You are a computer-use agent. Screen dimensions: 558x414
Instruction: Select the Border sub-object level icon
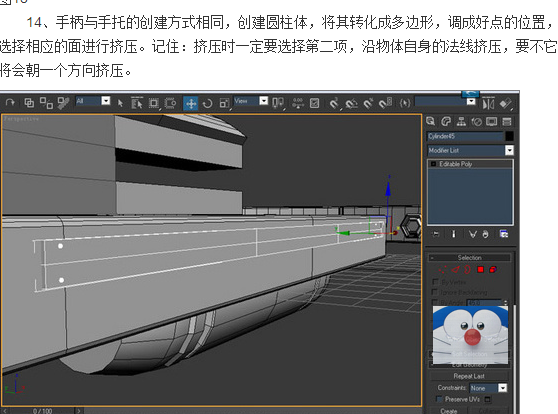[x=468, y=270]
